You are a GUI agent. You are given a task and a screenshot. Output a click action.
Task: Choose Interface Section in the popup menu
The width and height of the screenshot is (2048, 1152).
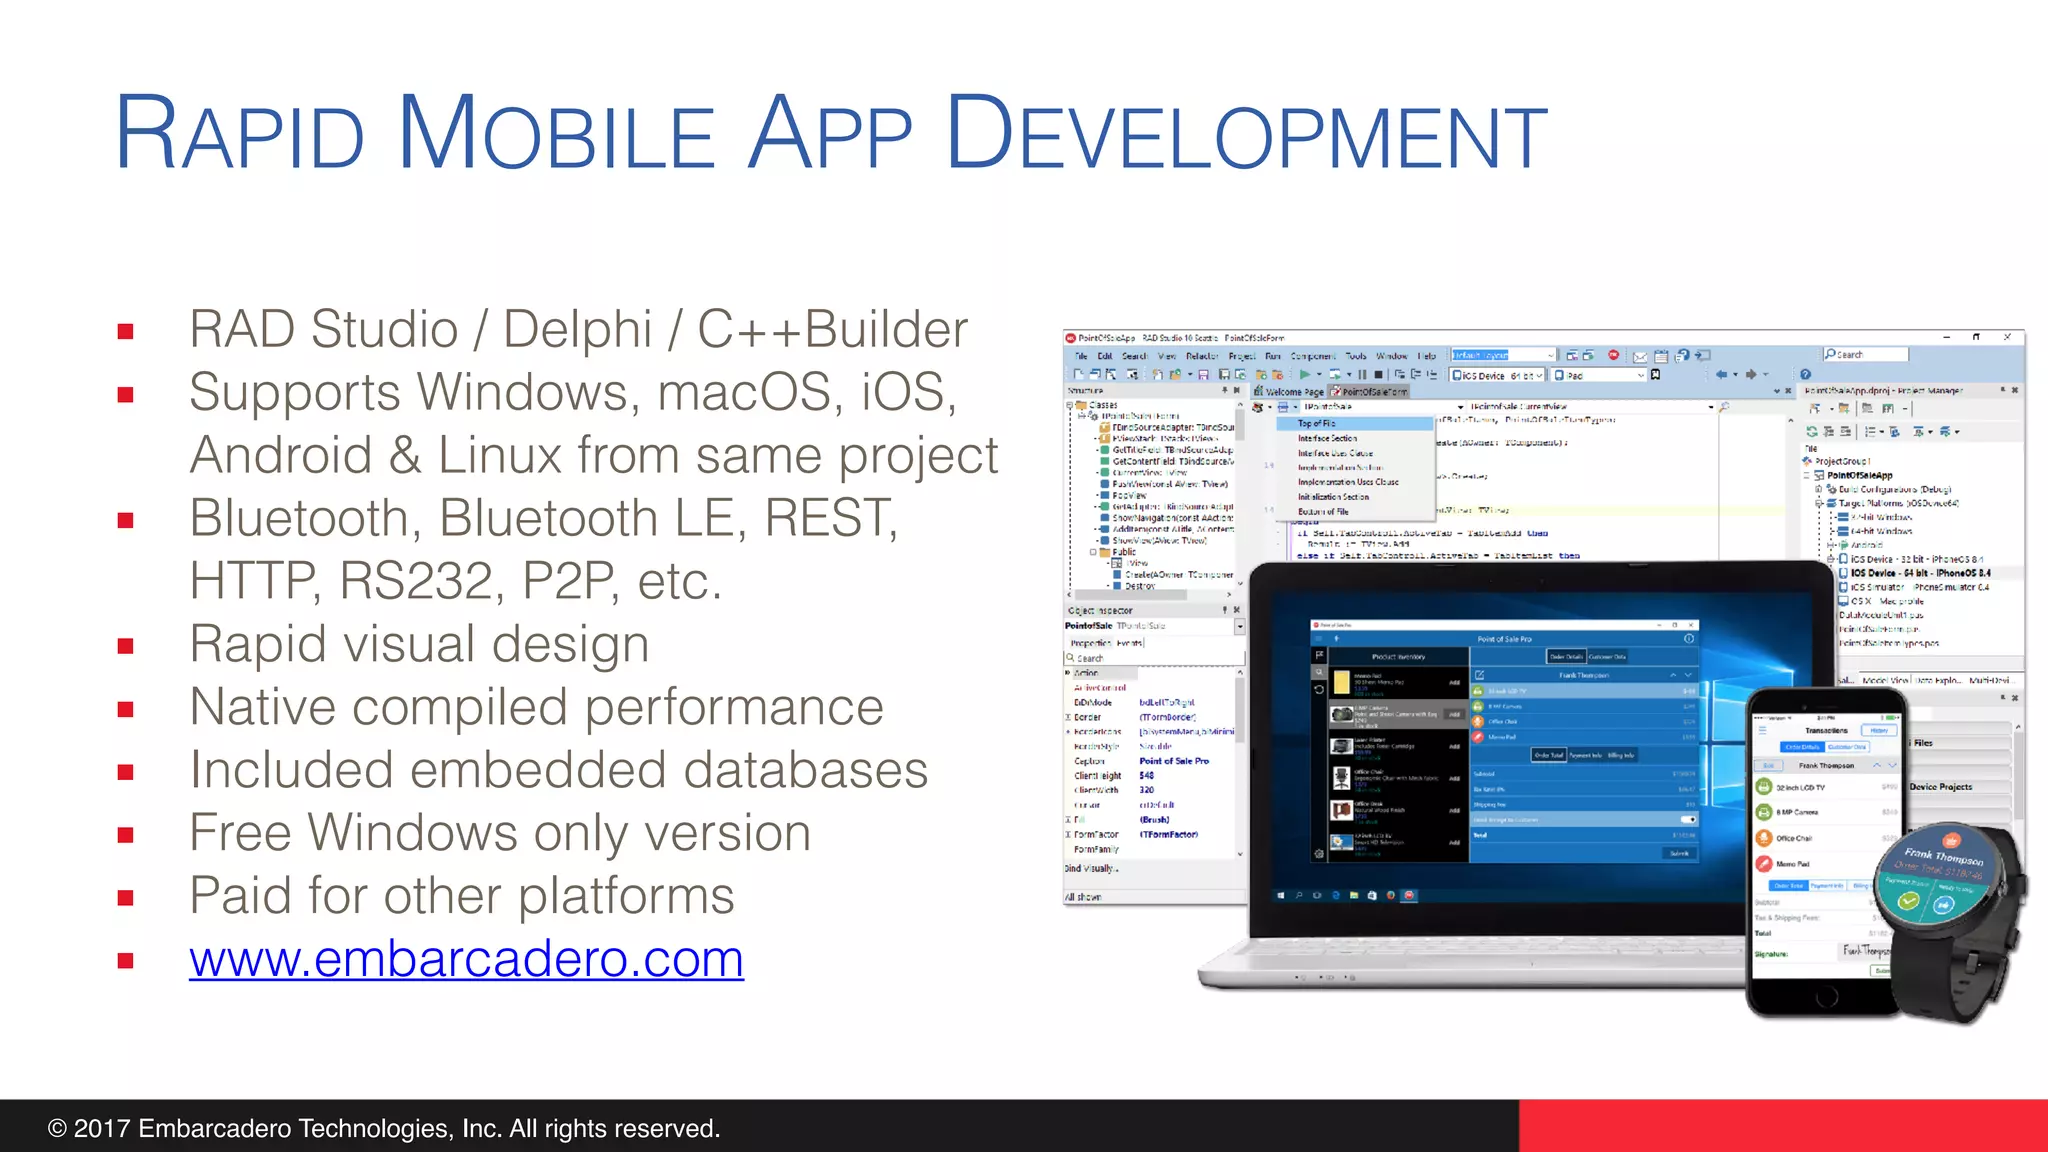click(x=1355, y=438)
